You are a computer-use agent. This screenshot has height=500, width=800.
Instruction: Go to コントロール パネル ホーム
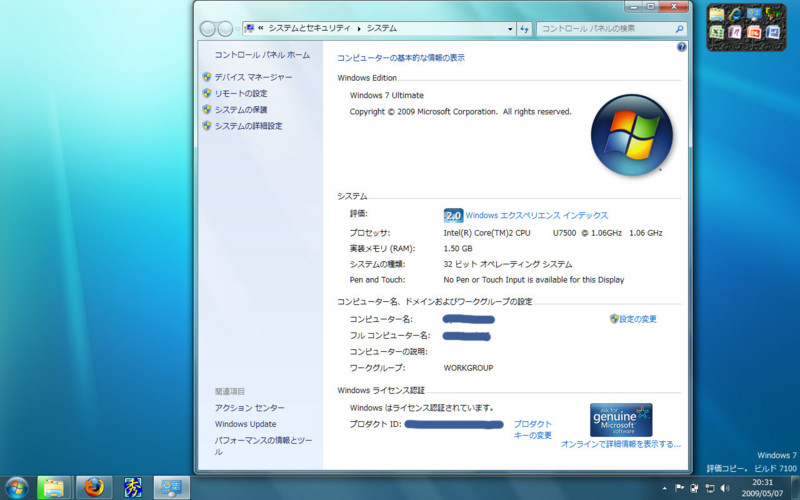[262, 55]
